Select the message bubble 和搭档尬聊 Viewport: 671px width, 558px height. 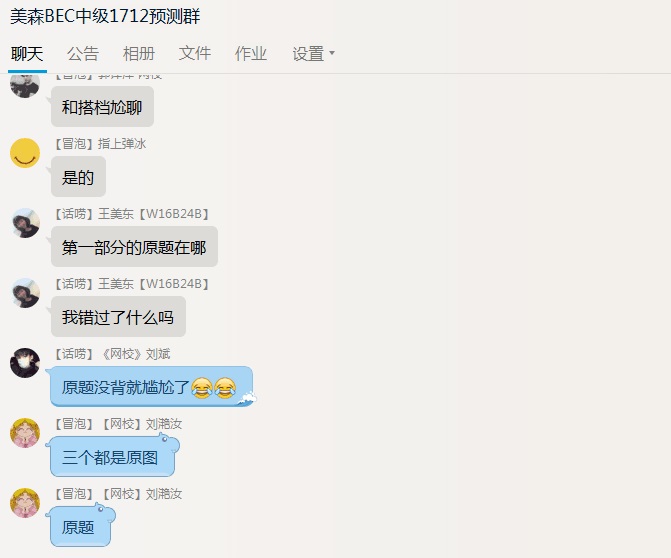102,107
